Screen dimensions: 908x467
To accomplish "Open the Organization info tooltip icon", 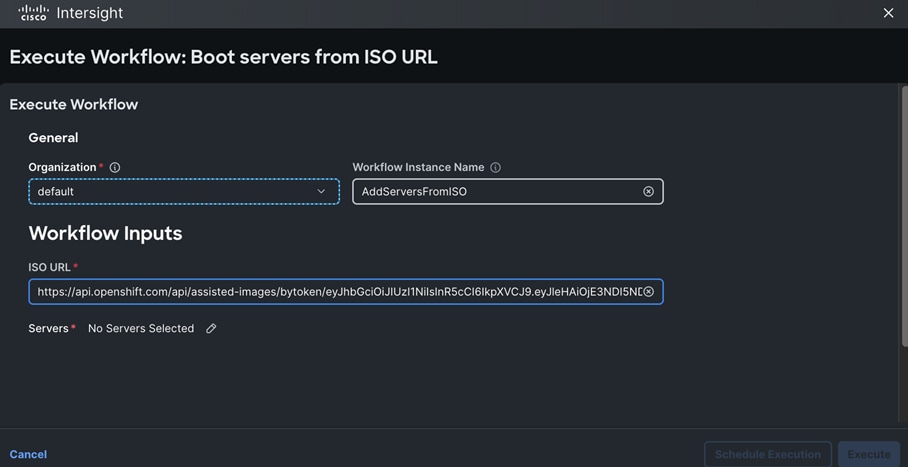I will (115, 167).
